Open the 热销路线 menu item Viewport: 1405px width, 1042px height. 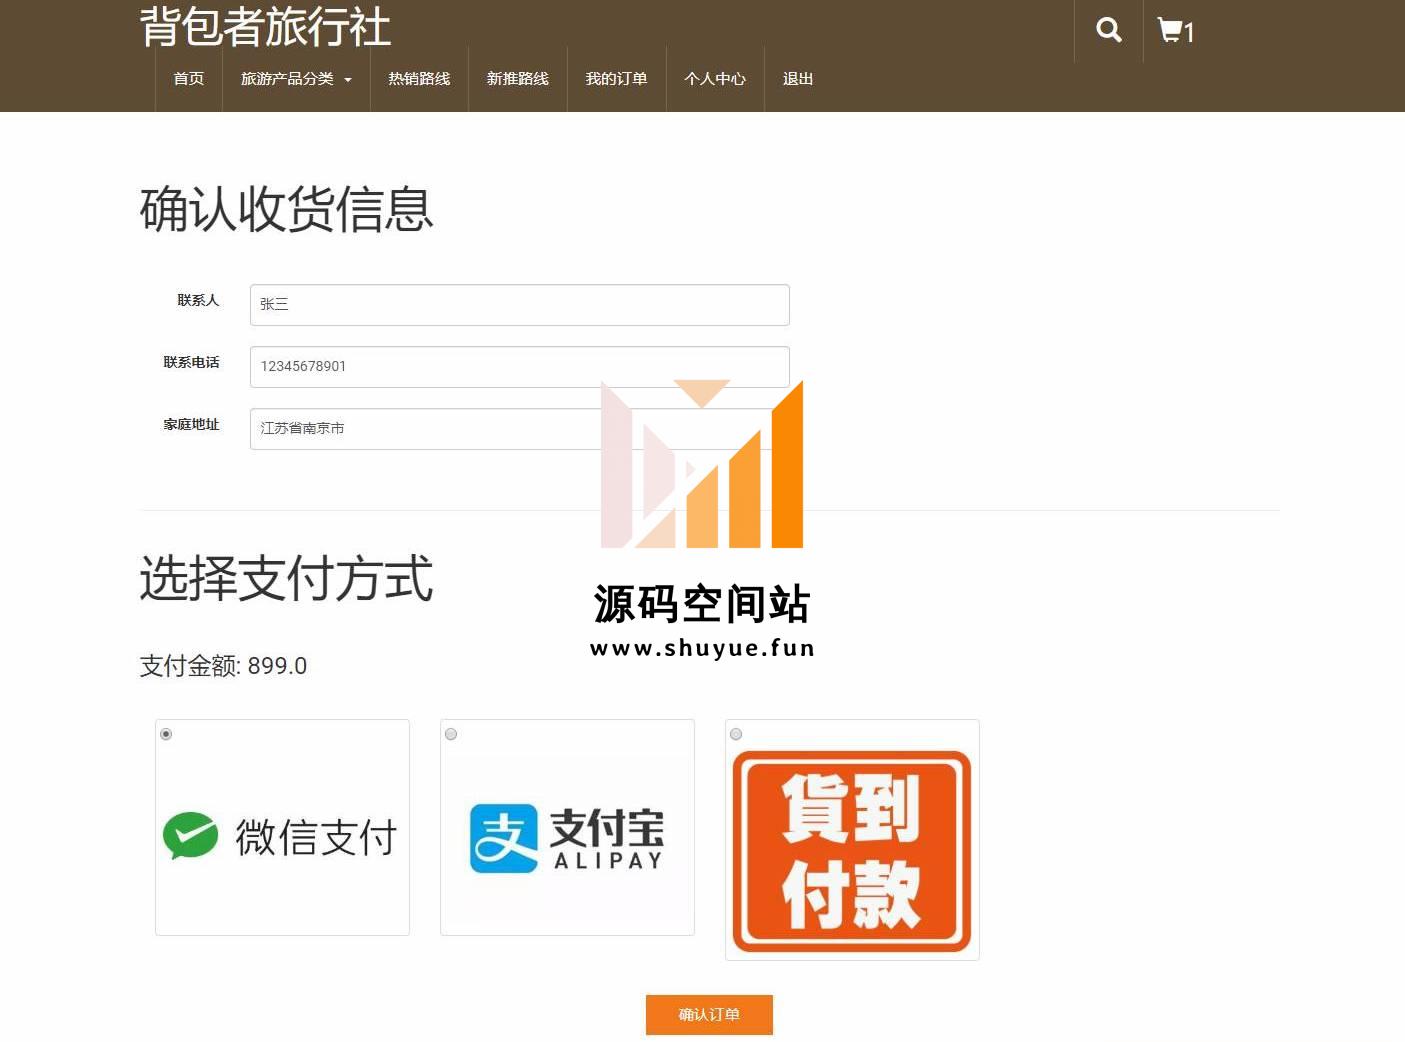419,78
